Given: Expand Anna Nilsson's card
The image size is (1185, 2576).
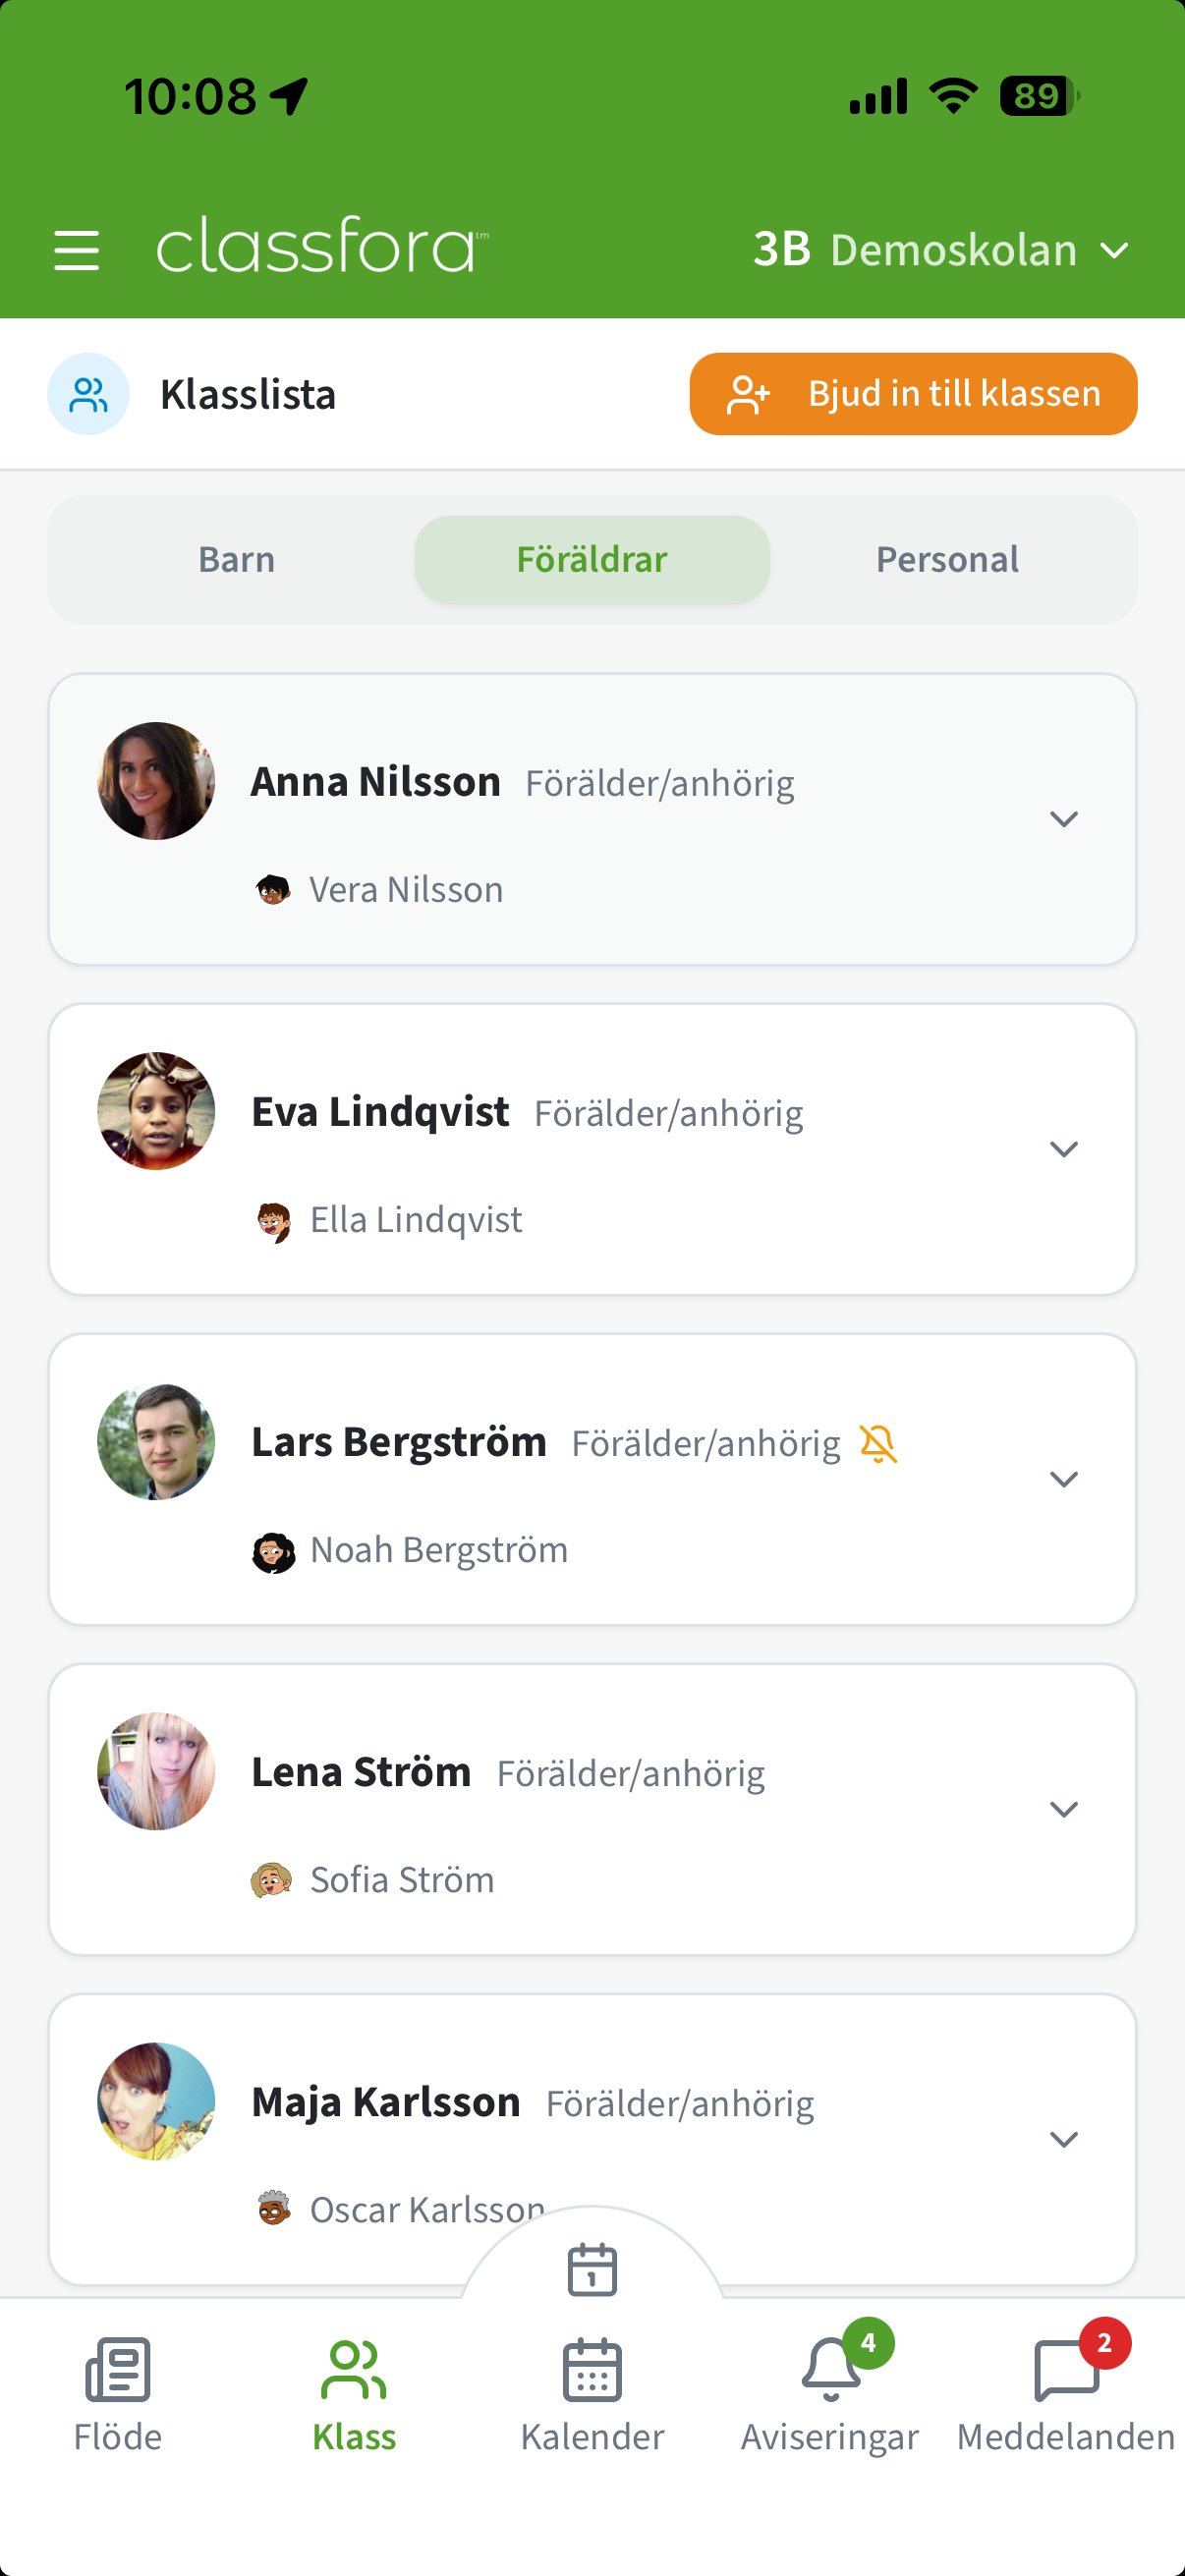Looking at the screenshot, I should [x=1063, y=819].
